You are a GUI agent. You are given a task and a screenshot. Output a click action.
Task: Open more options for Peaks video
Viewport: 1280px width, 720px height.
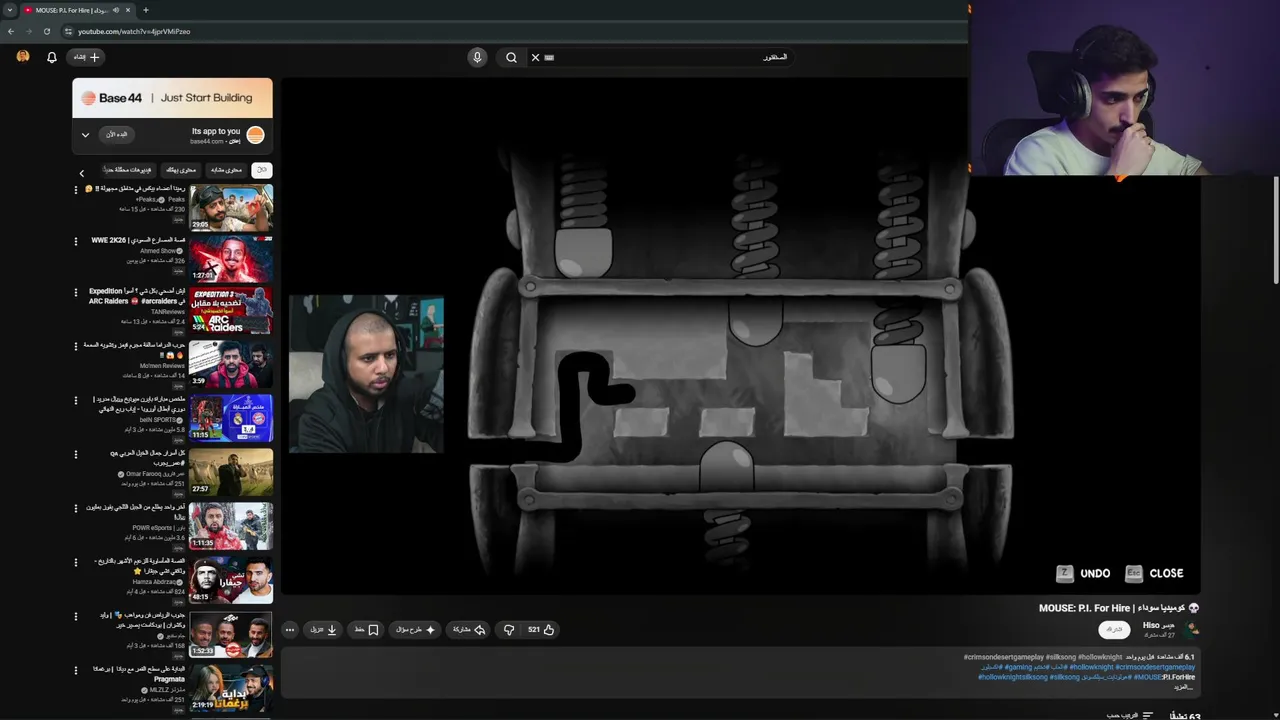[76, 188]
